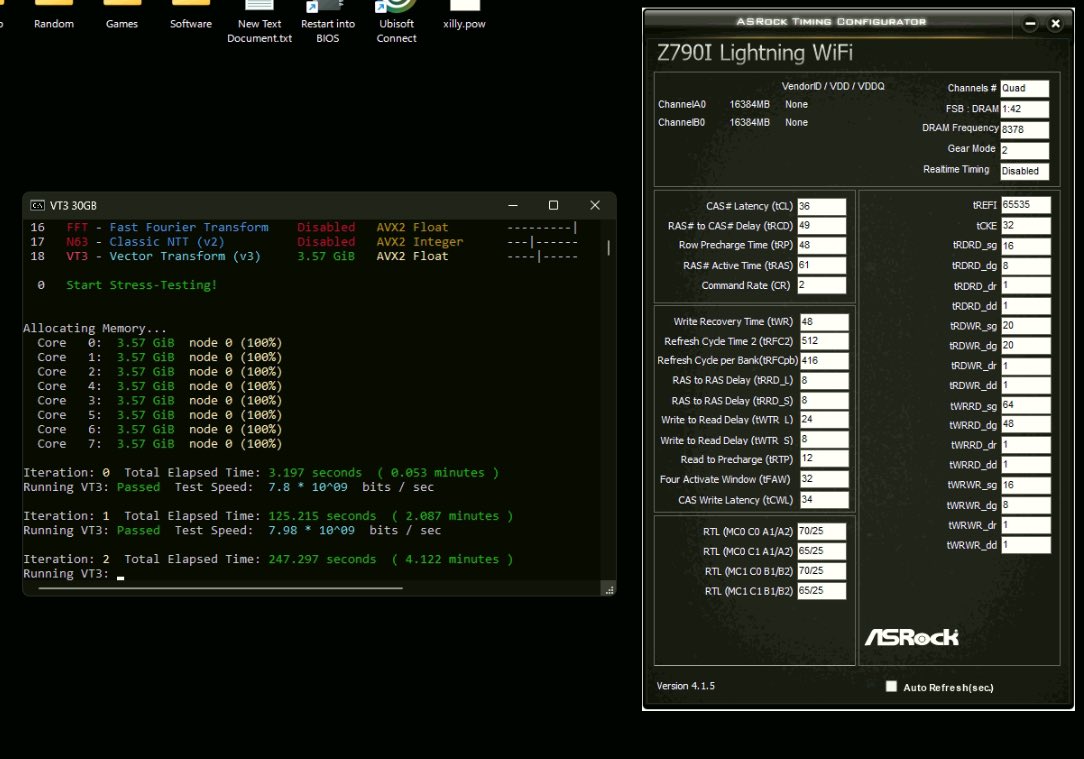The image size is (1084, 759).
Task: Click the horizontal scrollbar in VT3 console
Action: (x=221, y=588)
